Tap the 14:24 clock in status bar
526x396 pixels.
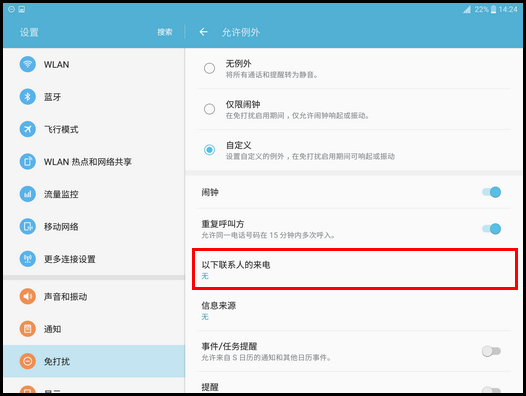(508, 9)
